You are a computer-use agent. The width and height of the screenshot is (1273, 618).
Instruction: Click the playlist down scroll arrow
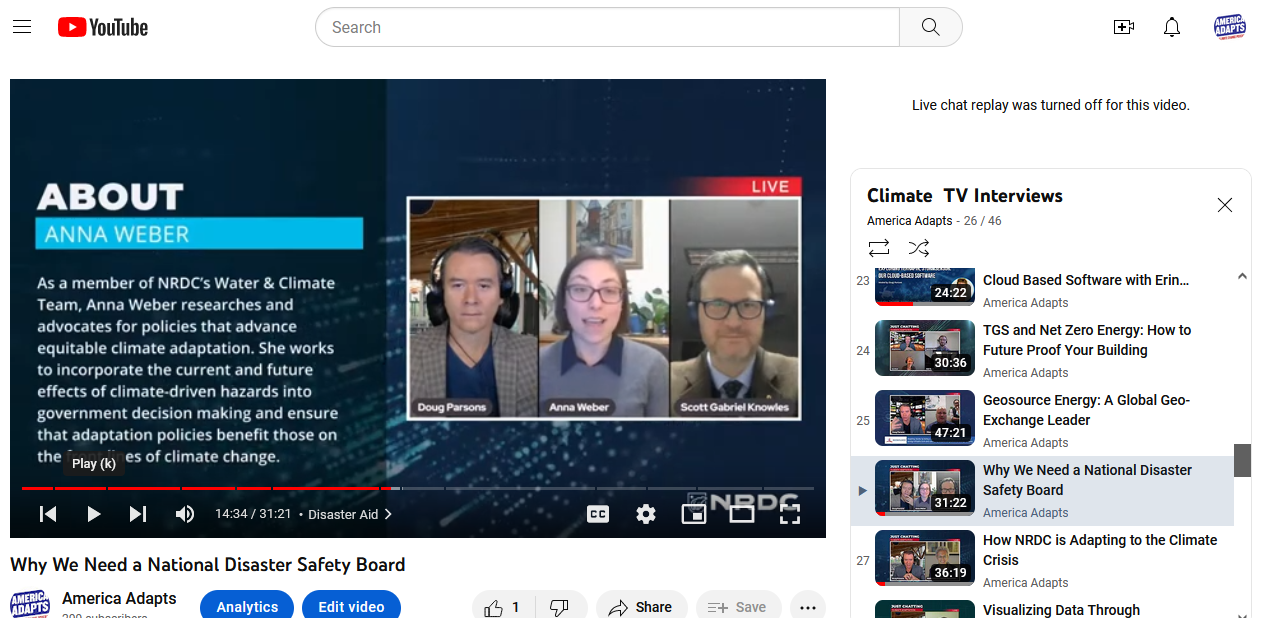pyautogui.click(x=1243, y=614)
